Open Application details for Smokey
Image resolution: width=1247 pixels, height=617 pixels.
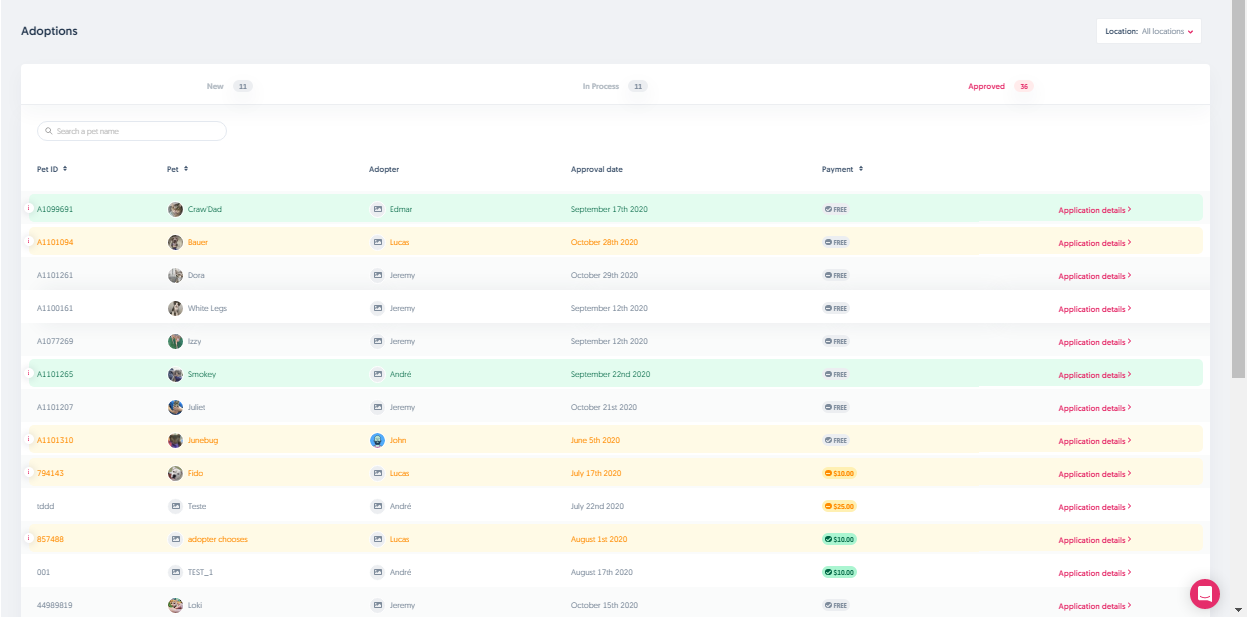coord(1094,375)
